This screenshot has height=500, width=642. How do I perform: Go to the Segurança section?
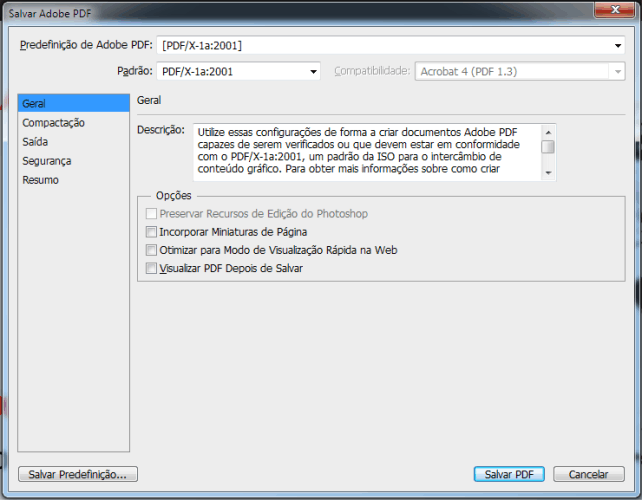click(47, 161)
